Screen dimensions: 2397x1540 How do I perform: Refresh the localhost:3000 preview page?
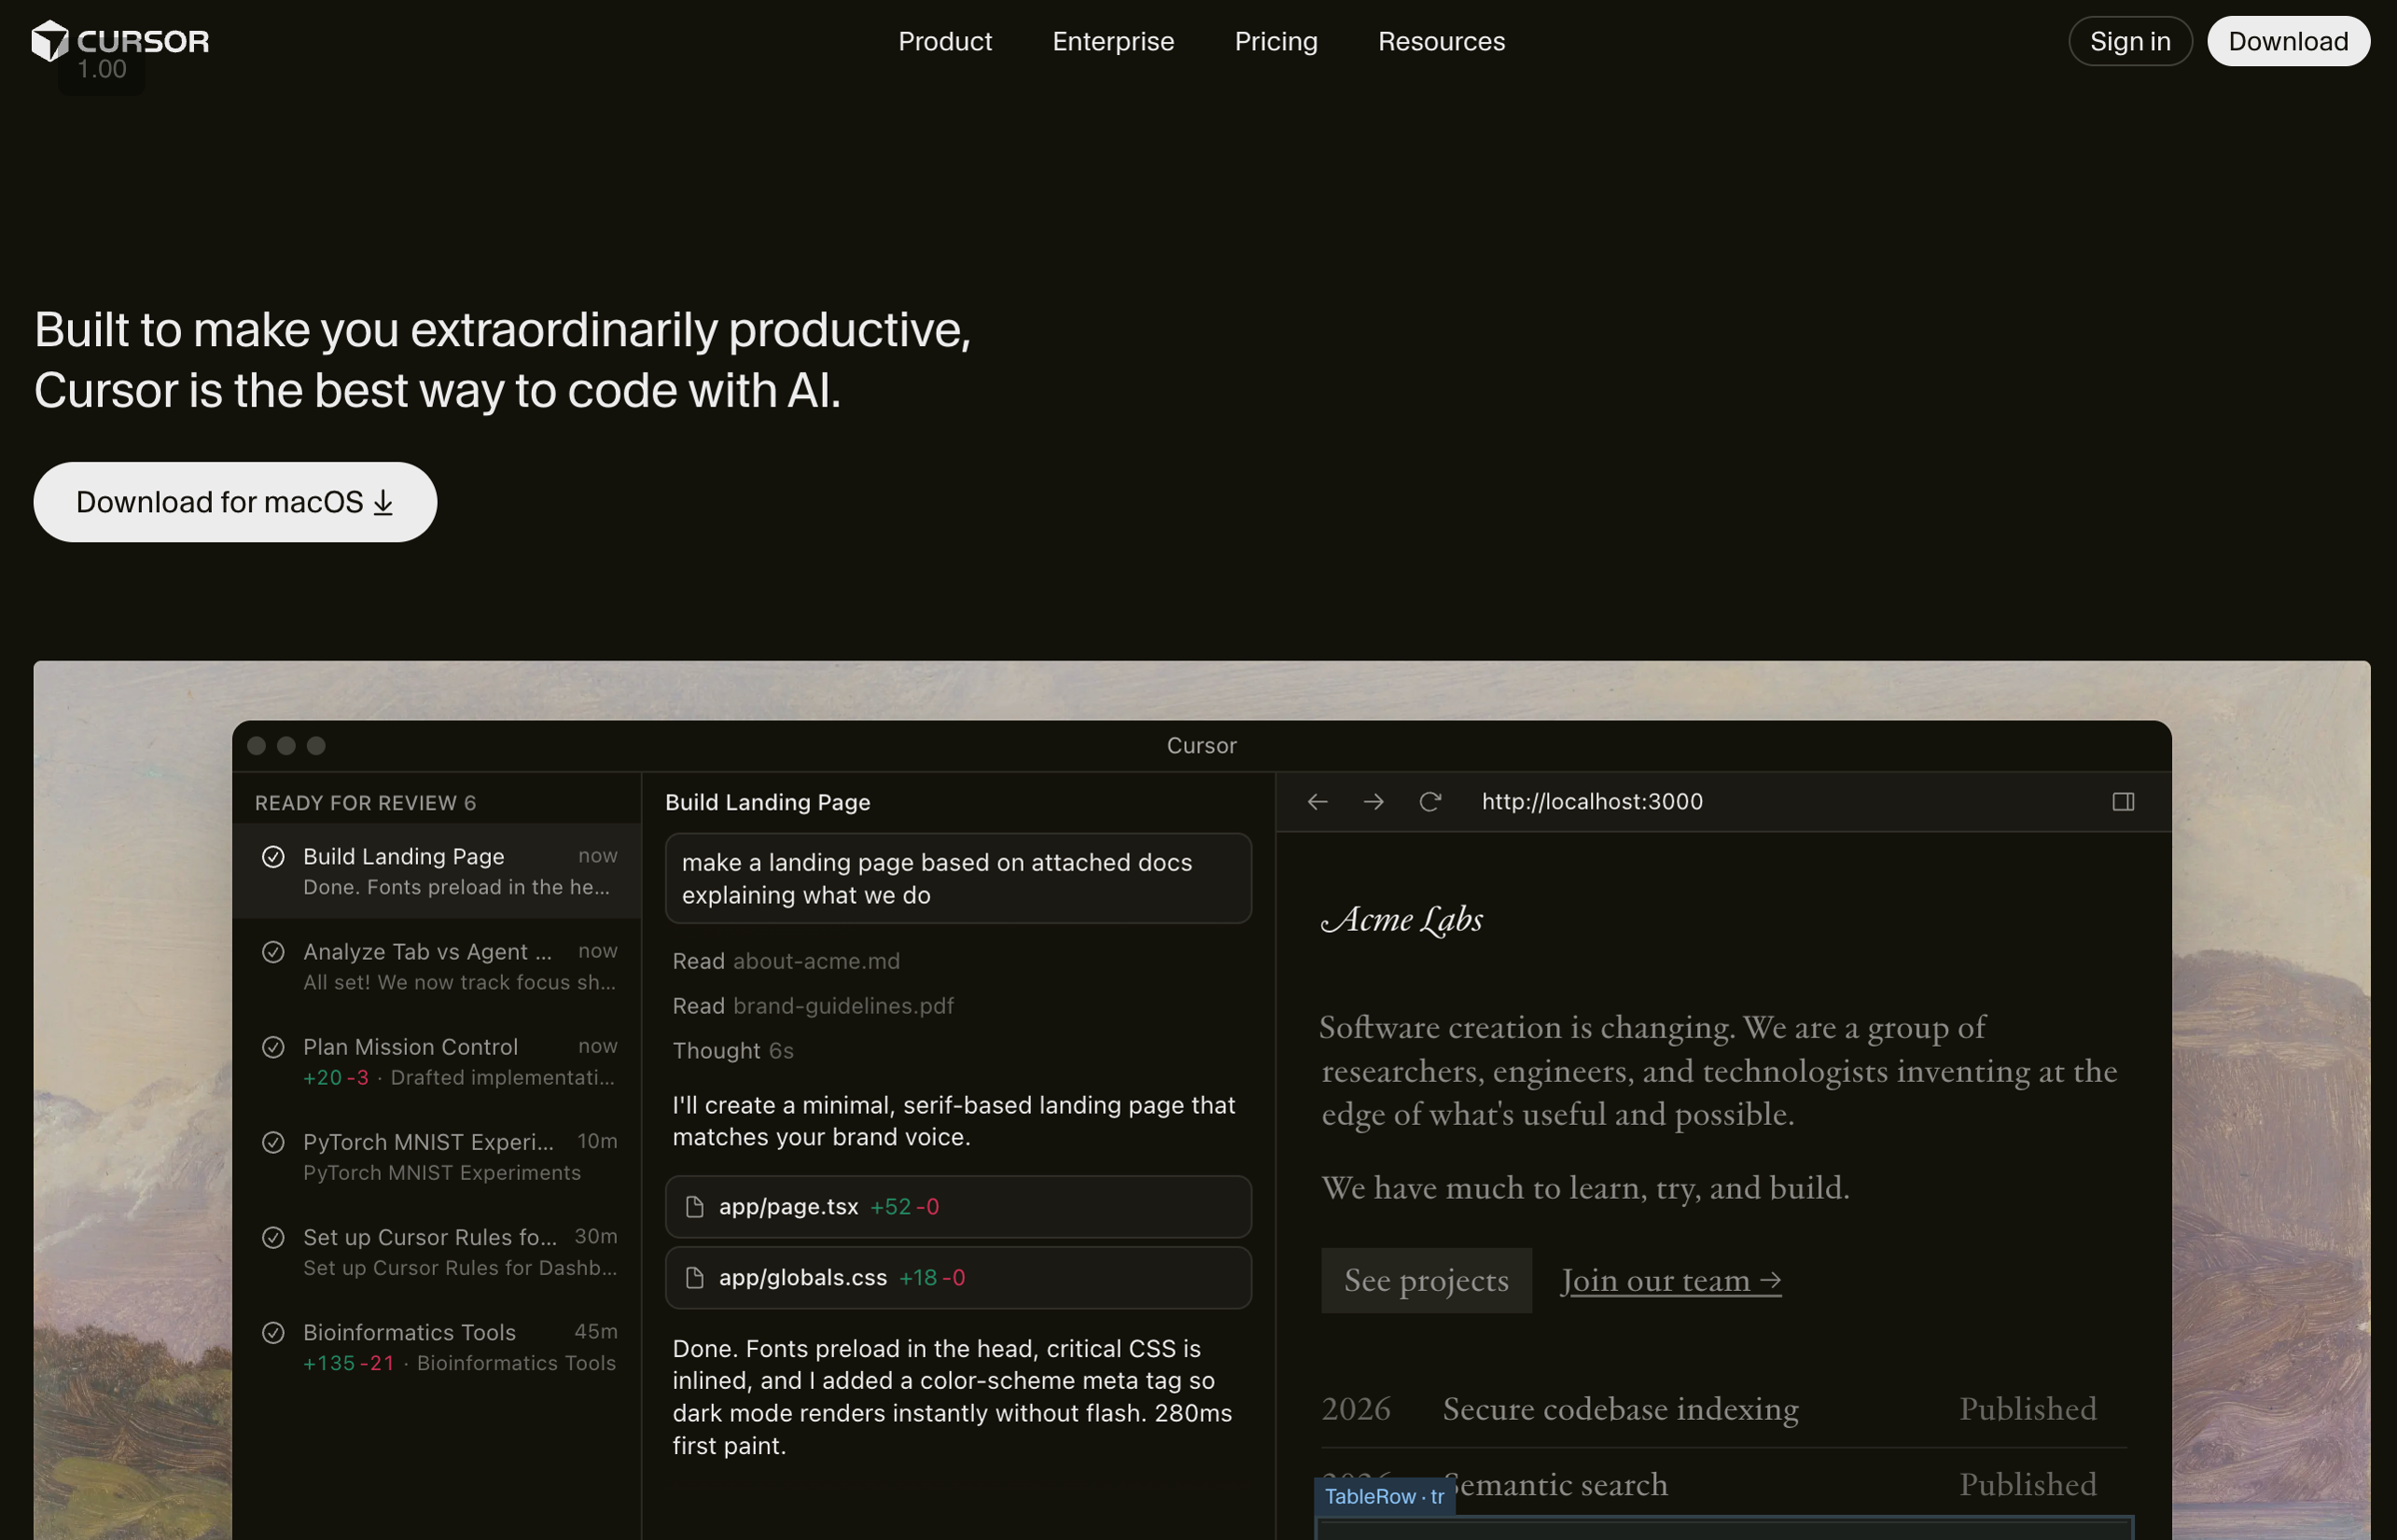click(1430, 801)
